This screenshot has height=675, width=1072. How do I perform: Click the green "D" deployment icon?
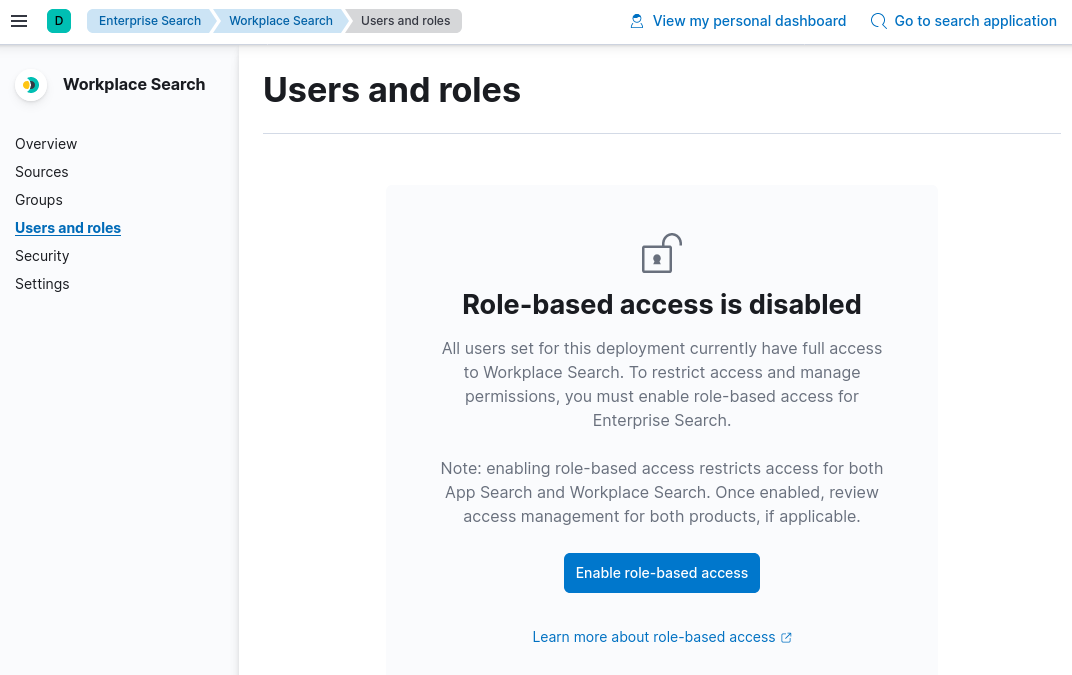58,20
